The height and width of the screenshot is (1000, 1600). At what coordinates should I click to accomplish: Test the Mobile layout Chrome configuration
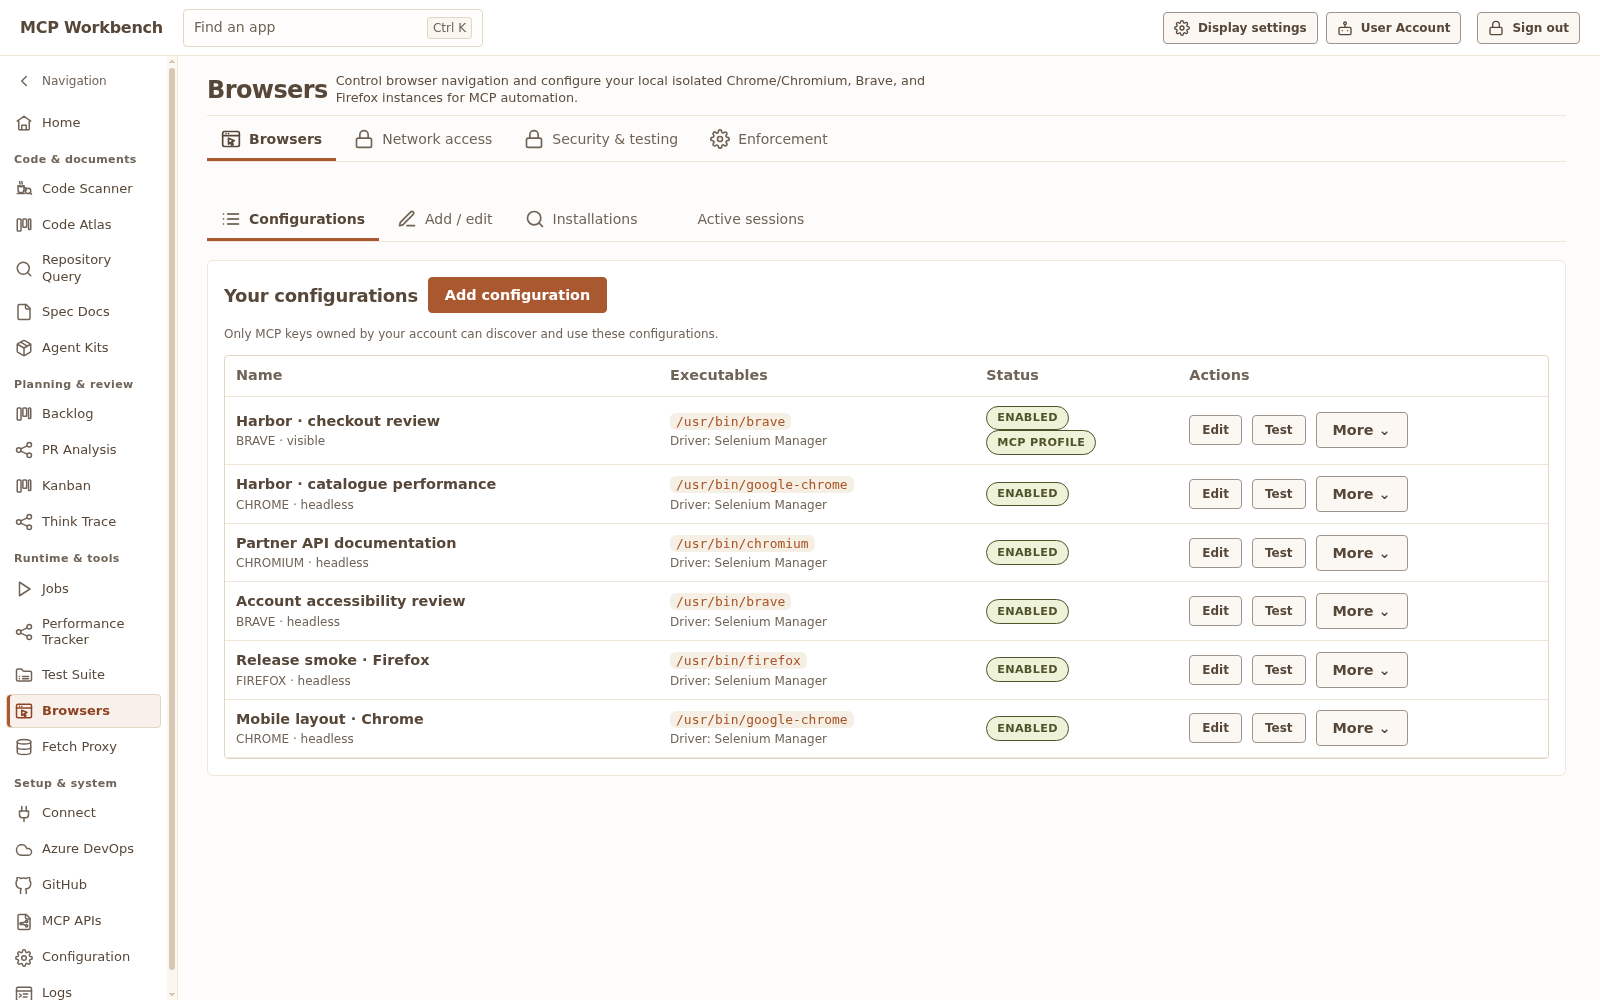click(x=1278, y=728)
